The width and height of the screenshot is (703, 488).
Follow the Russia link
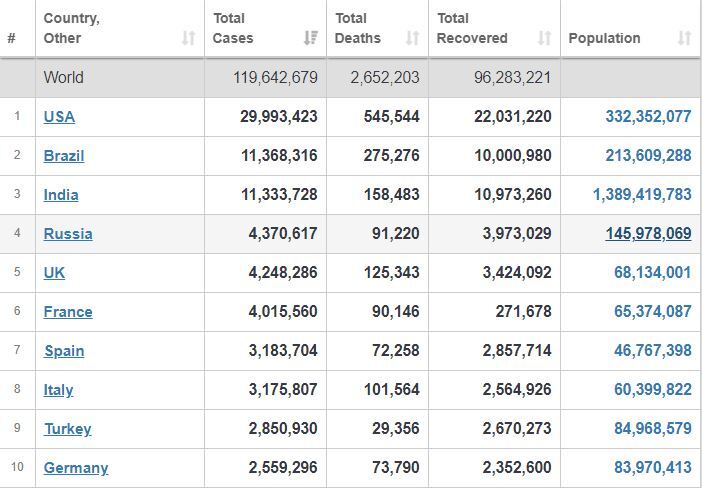[68, 234]
